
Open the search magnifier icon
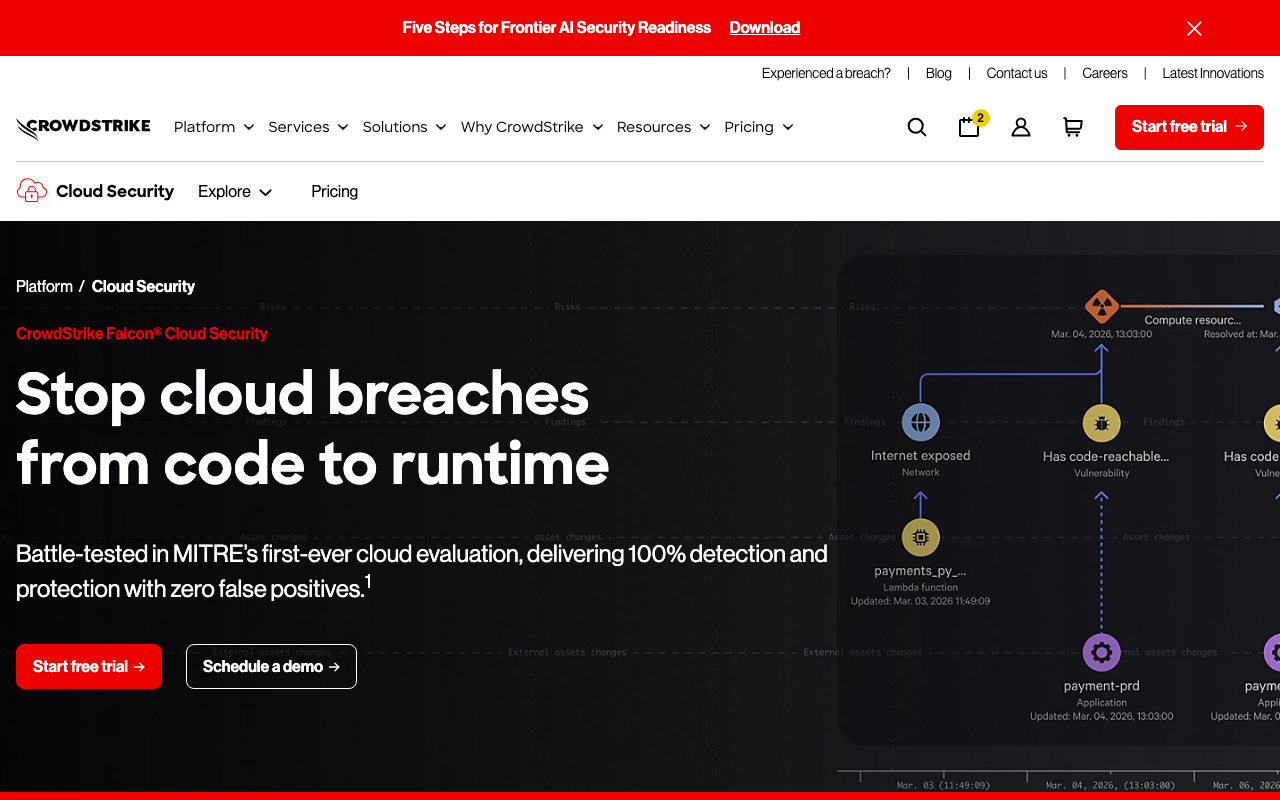917,127
